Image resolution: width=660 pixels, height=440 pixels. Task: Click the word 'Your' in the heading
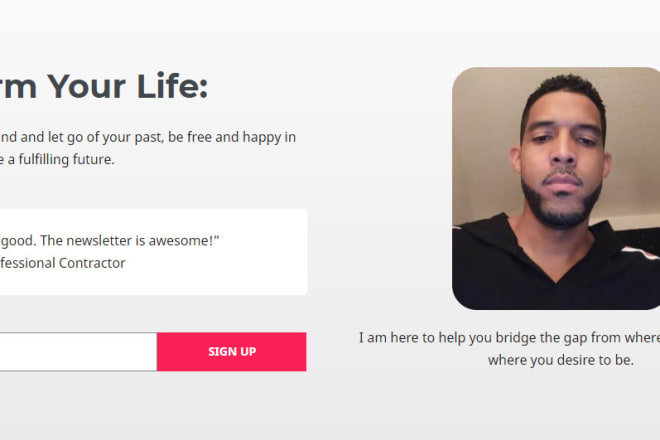click(86, 86)
